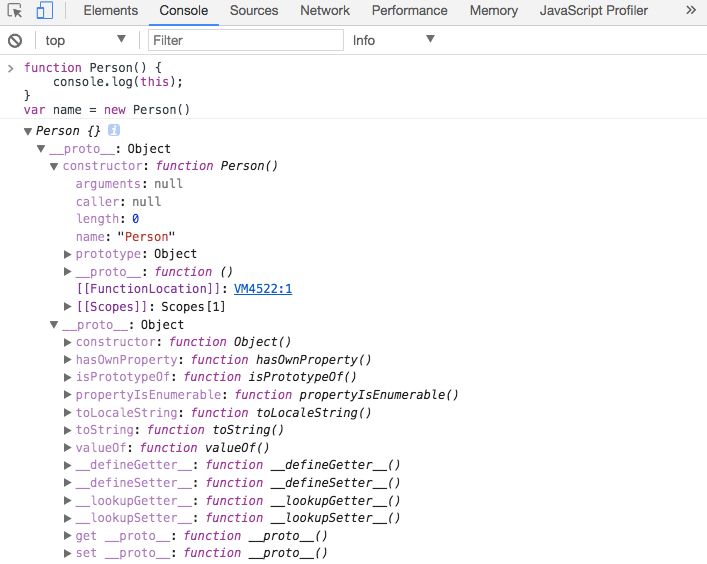Click the Filter input field
707x564 pixels.
245,40
